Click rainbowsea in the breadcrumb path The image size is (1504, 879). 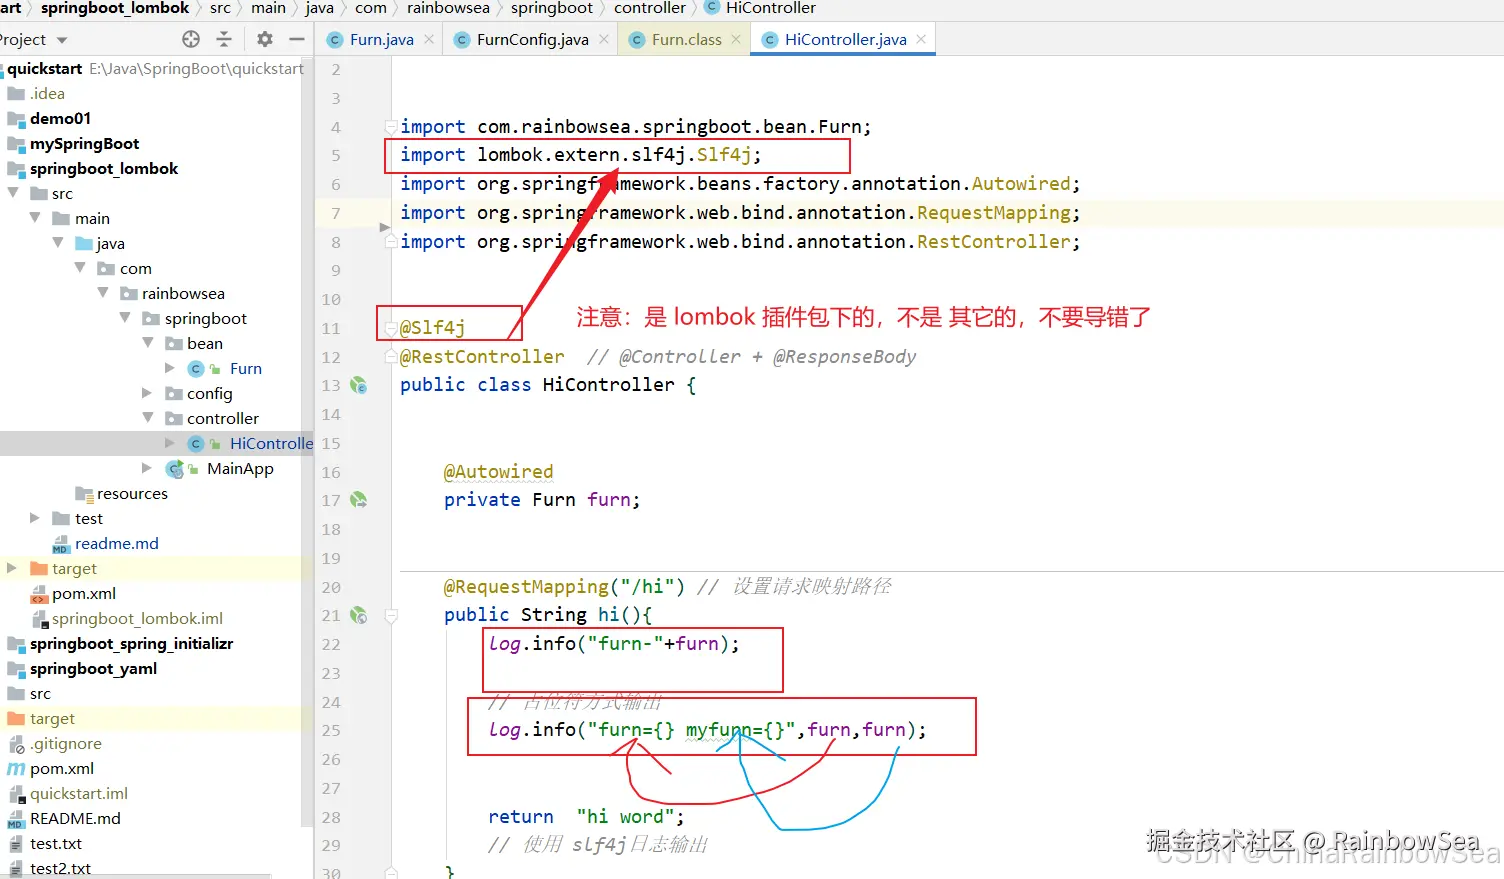pyautogui.click(x=448, y=8)
